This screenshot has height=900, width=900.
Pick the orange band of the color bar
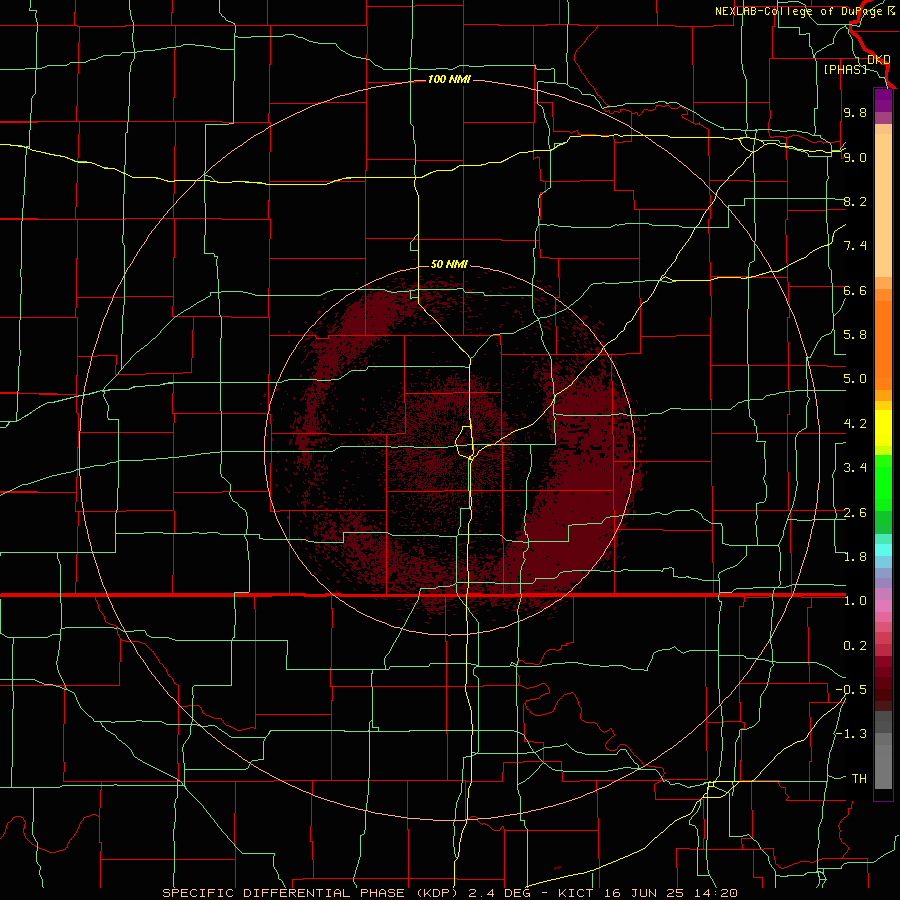pyautogui.click(x=883, y=346)
